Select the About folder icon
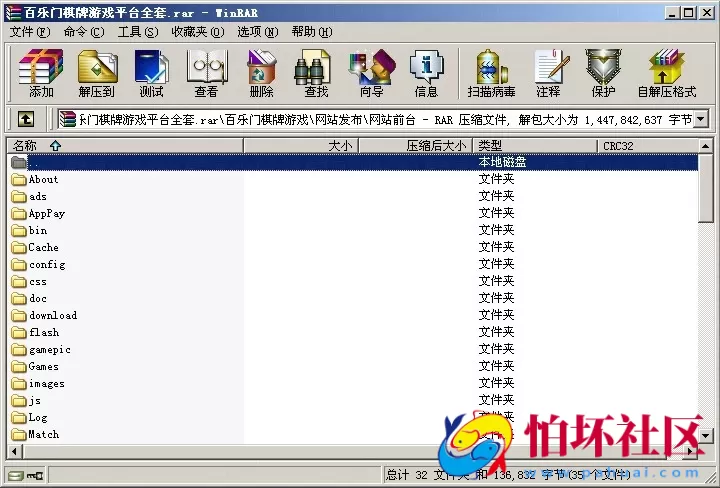This screenshot has height=488, width=720. click(x=19, y=179)
